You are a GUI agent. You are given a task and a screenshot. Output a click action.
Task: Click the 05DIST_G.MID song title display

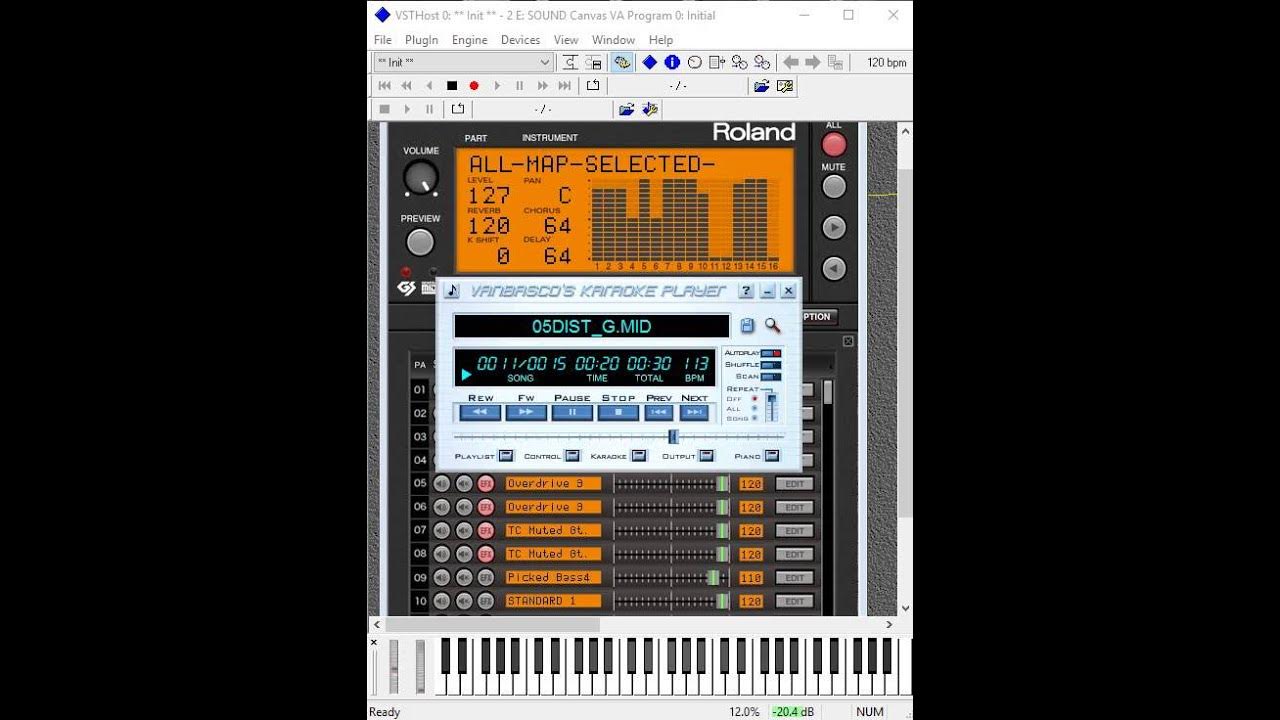pos(591,326)
